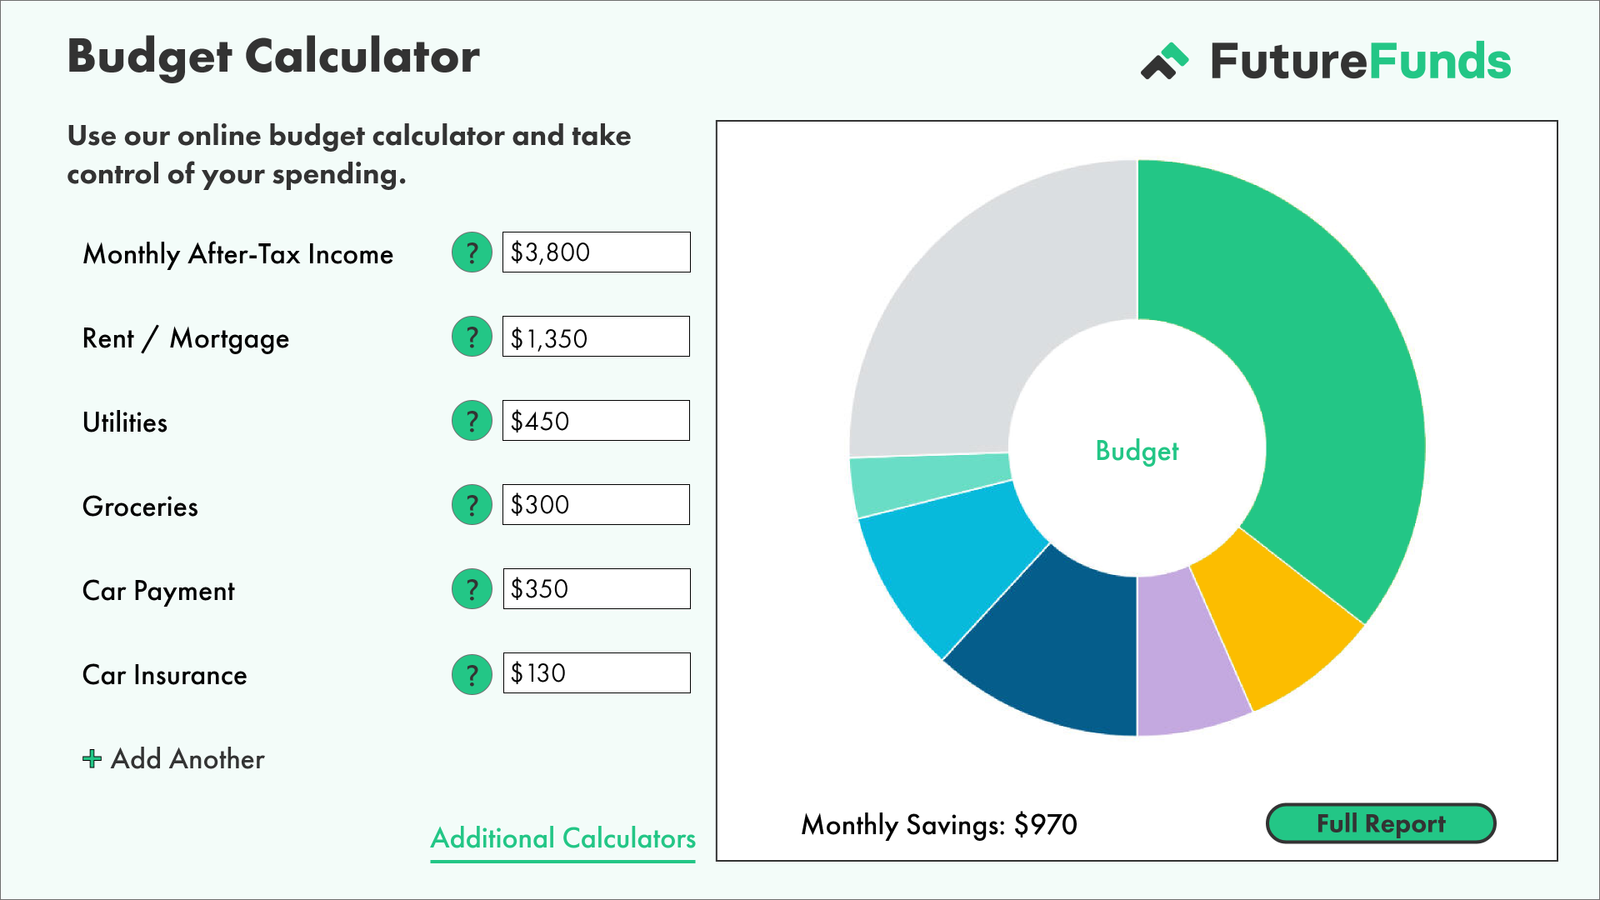Click the FutureFunds arrow logo
The height and width of the screenshot is (900, 1600).
click(1165, 60)
